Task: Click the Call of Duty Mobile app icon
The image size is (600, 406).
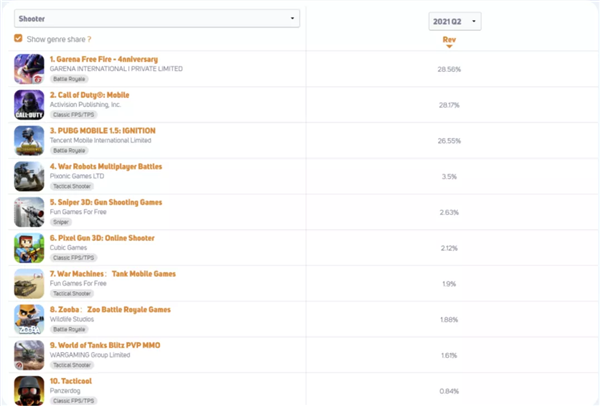Action: coord(29,105)
